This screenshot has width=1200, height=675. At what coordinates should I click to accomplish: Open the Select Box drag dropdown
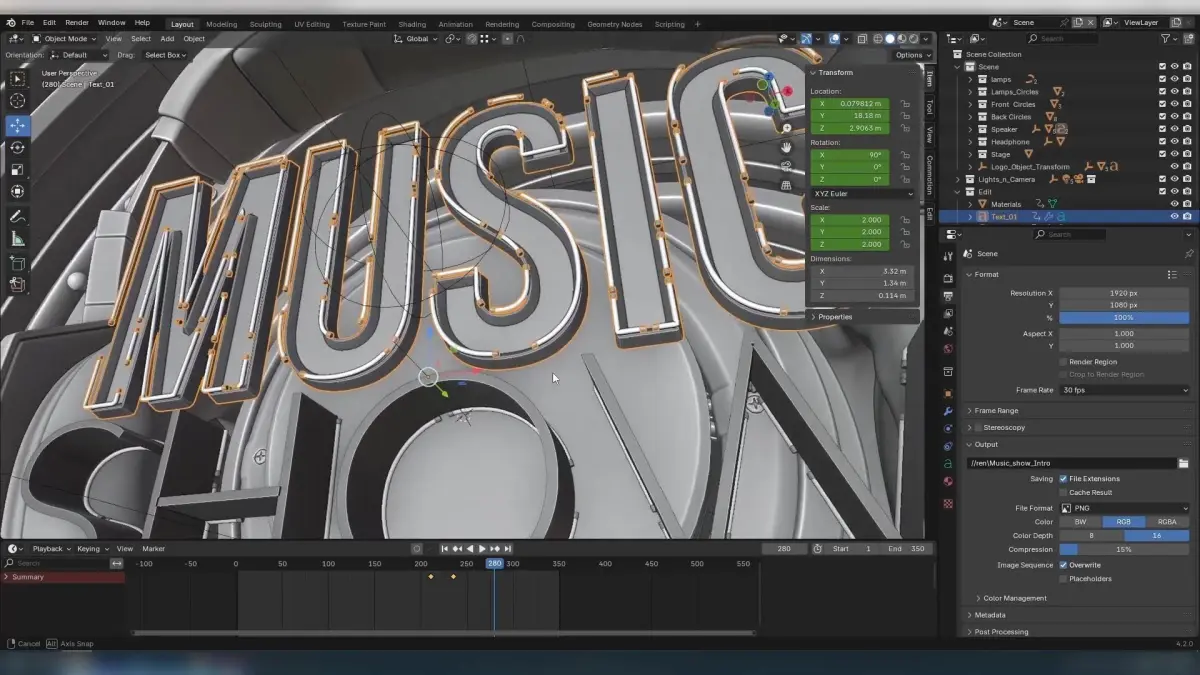point(165,55)
